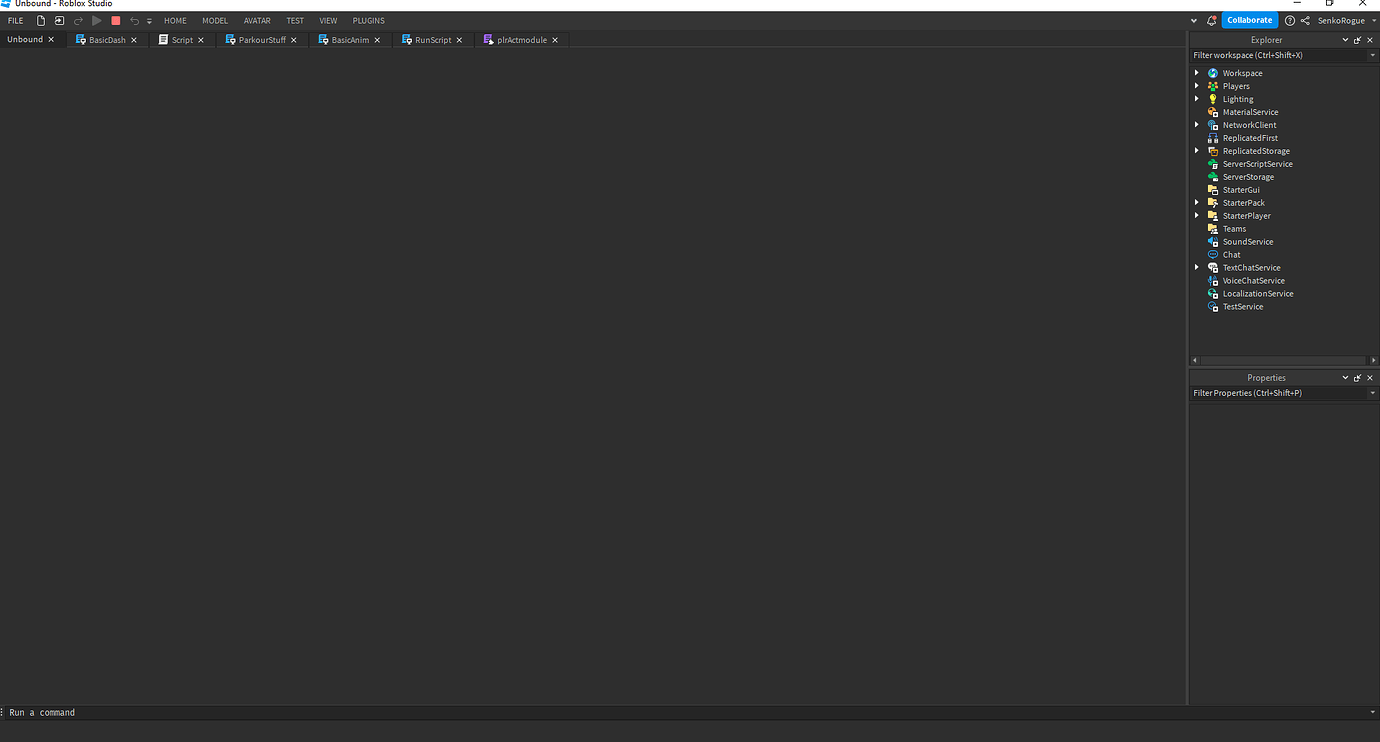Select ServerStorage in the Explorer tree

point(1248,177)
